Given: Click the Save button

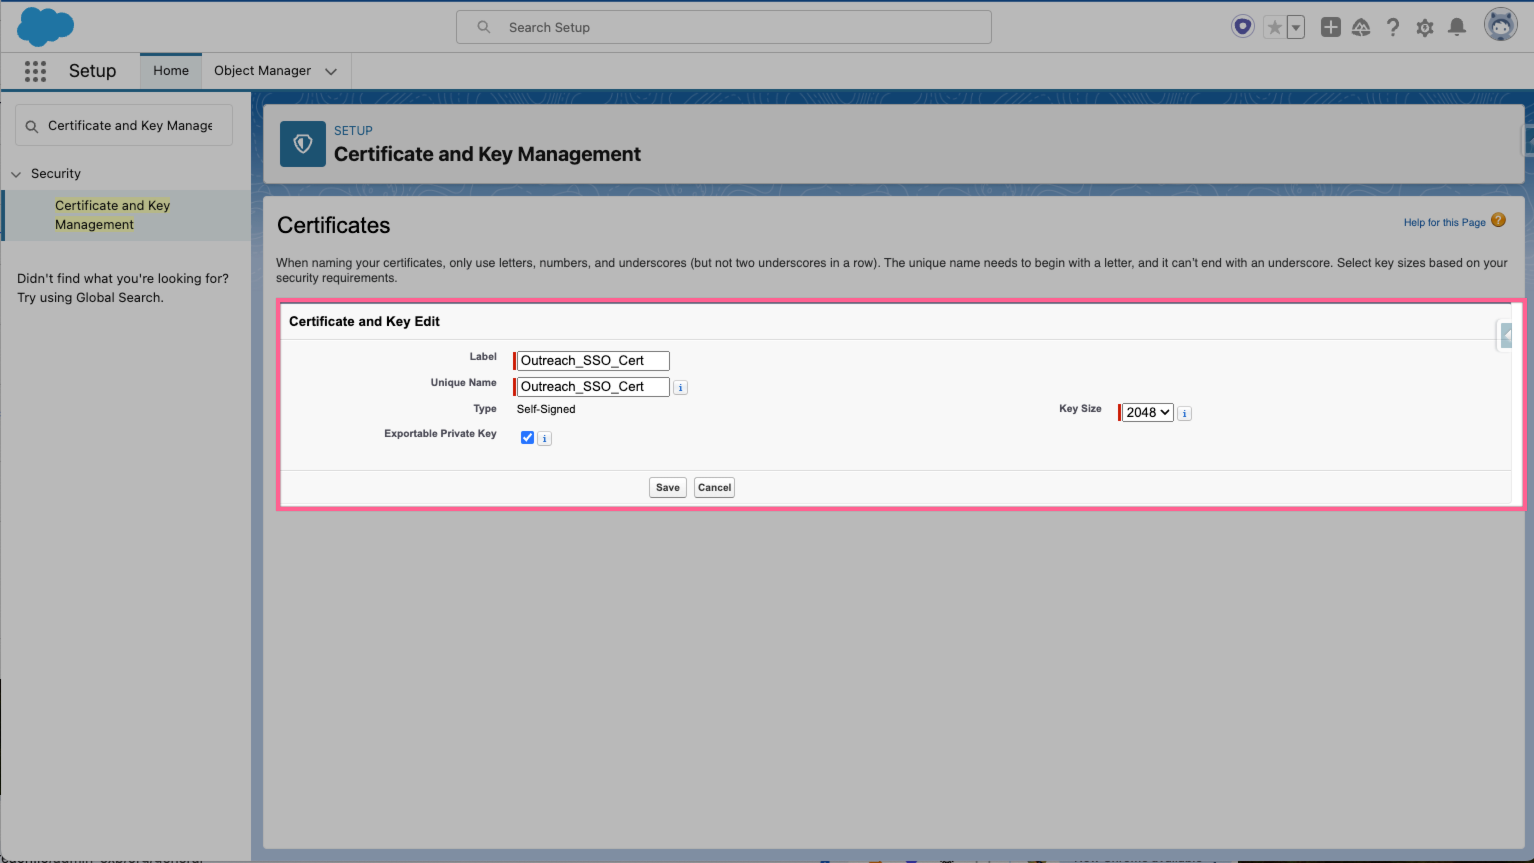Looking at the screenshot, I should 667,487.
